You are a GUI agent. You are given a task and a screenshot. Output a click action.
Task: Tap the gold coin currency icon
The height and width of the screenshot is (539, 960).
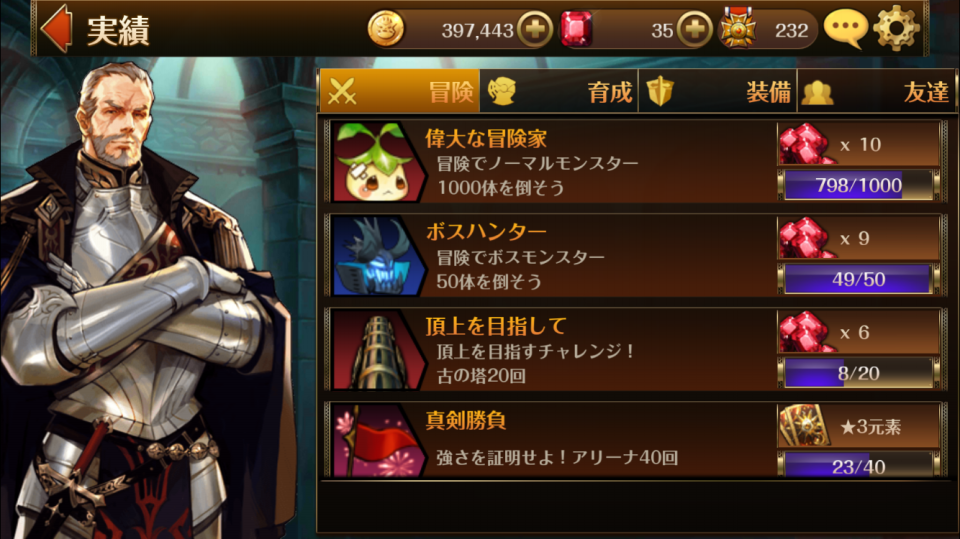coord(386,29)
